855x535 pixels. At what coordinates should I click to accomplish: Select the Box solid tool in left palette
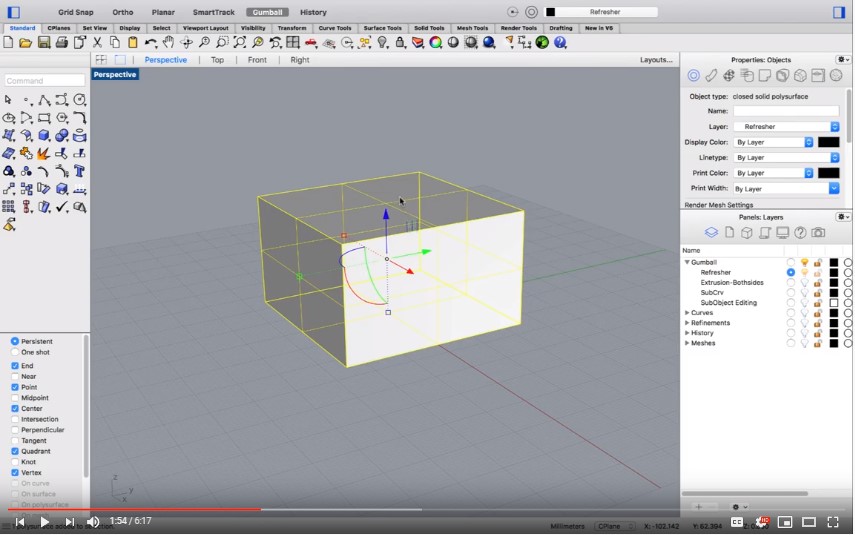click(44, 136)
